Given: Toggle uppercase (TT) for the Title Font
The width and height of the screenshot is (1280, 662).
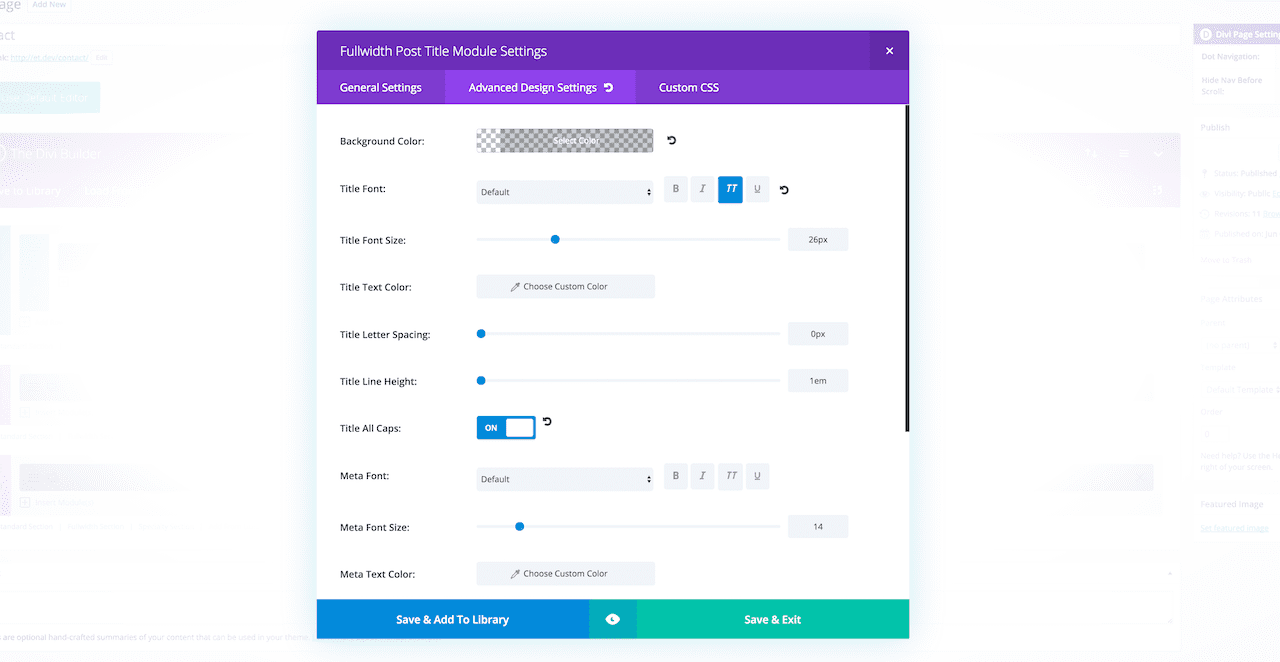Looking at the screenshot, I should [x=730, y=189].
